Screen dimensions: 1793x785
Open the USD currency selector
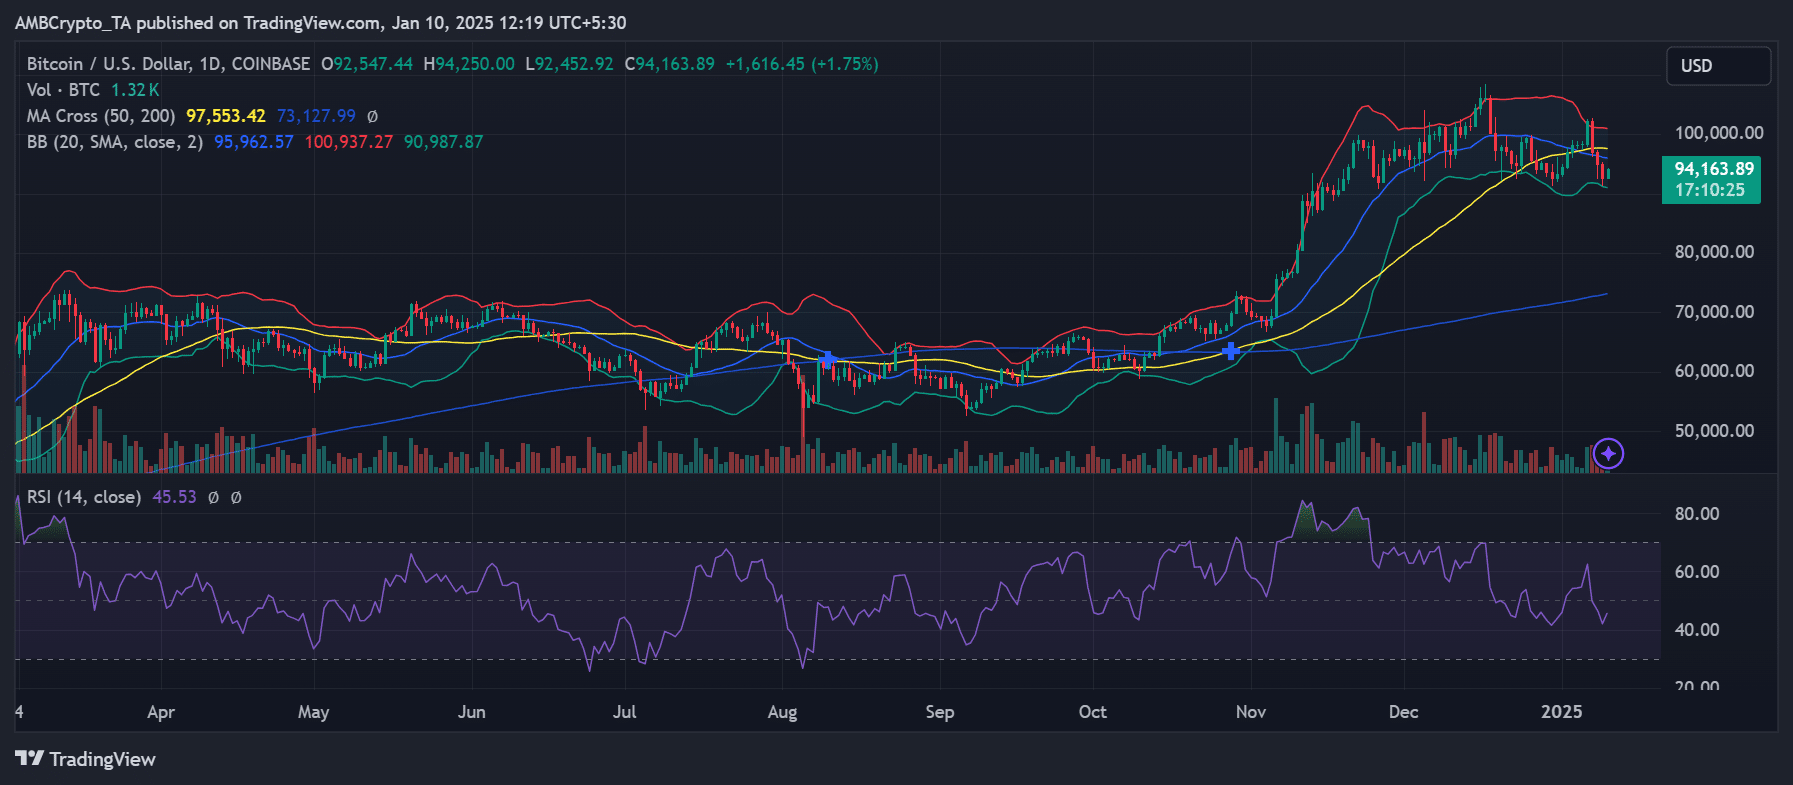point(1718,66)
